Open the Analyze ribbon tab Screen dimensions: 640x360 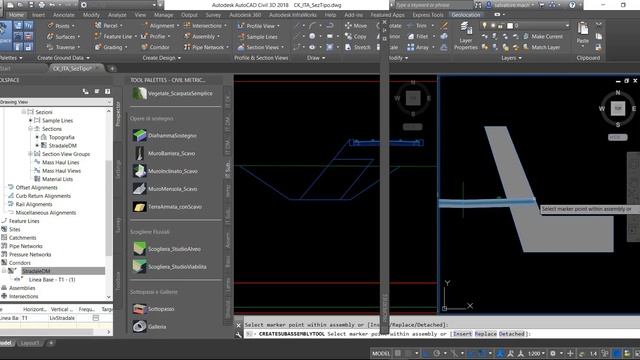pos(117,15)
